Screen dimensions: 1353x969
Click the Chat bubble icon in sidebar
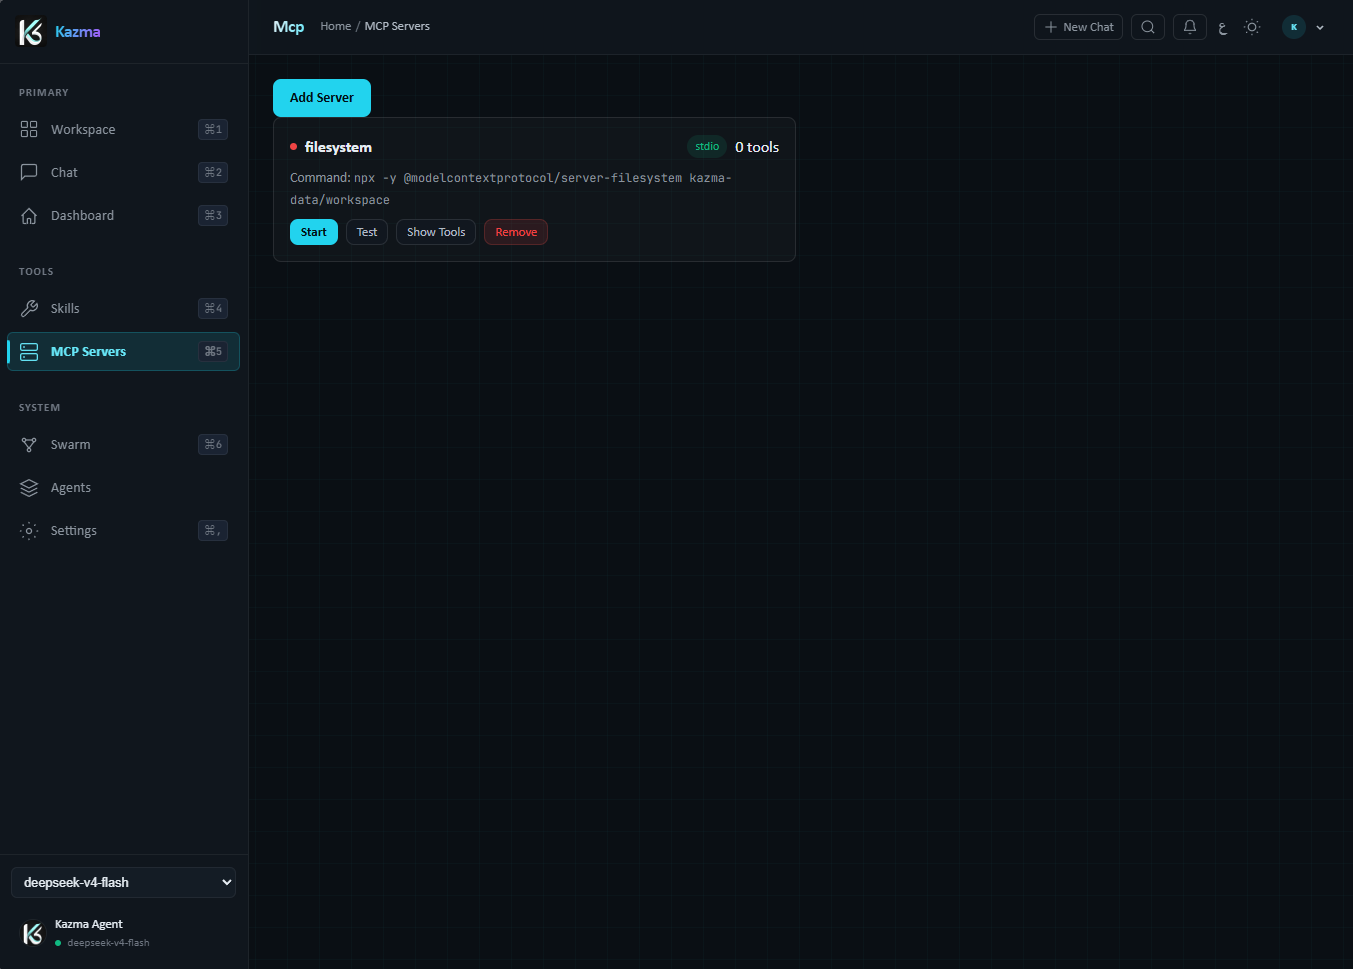coord(29,172)
